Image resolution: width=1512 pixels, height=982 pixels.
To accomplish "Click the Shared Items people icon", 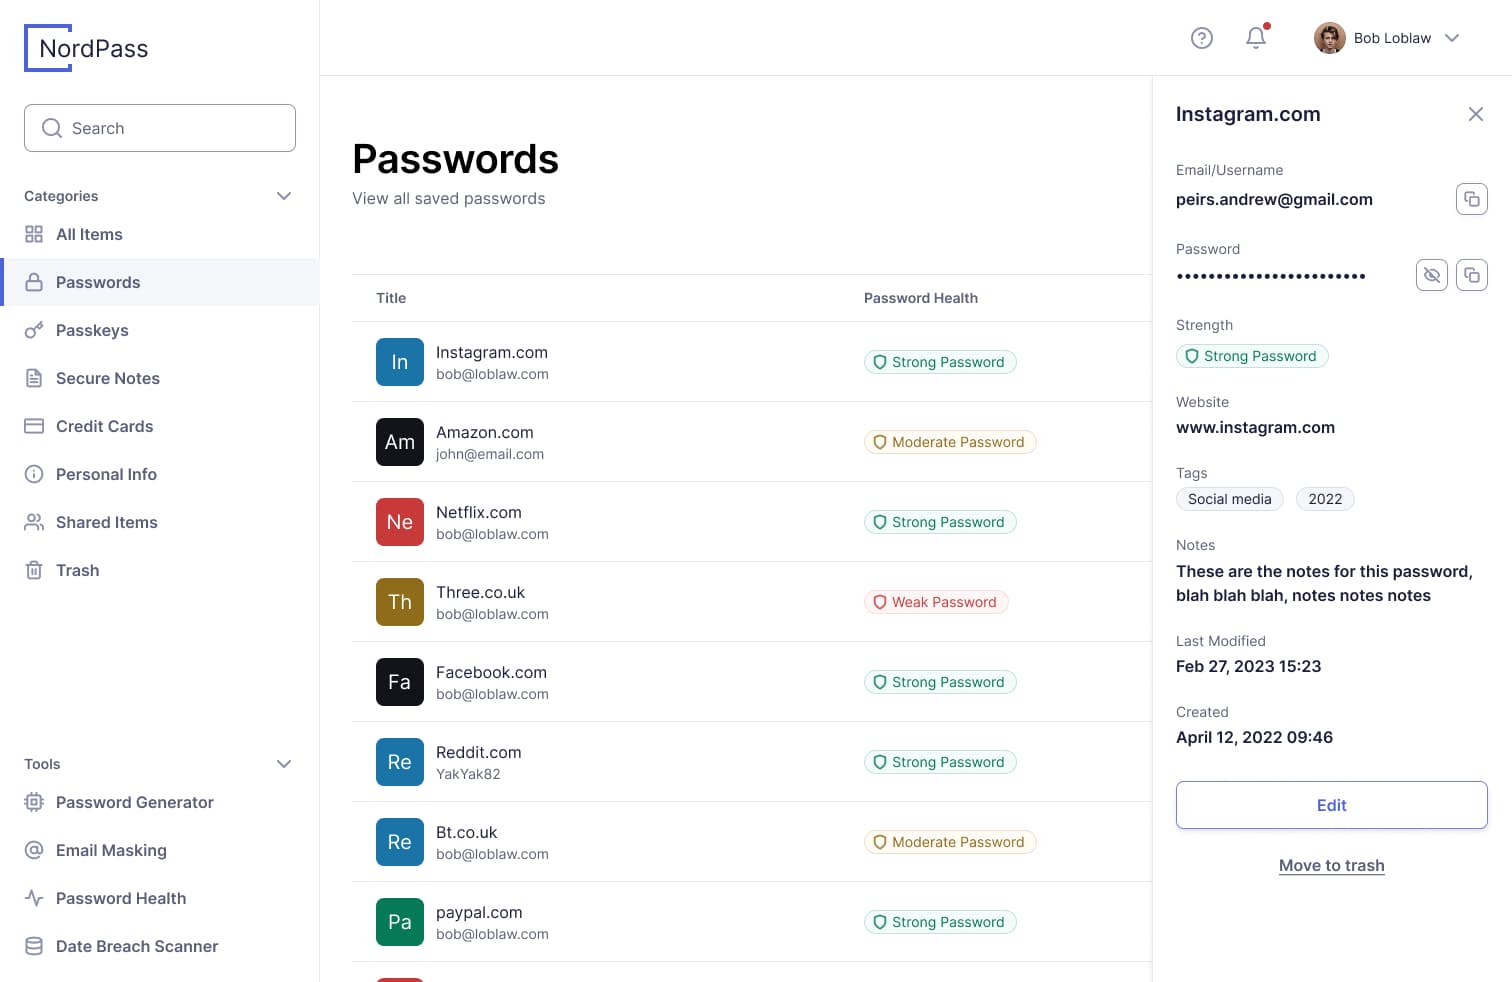I will (x=34, y=522).
